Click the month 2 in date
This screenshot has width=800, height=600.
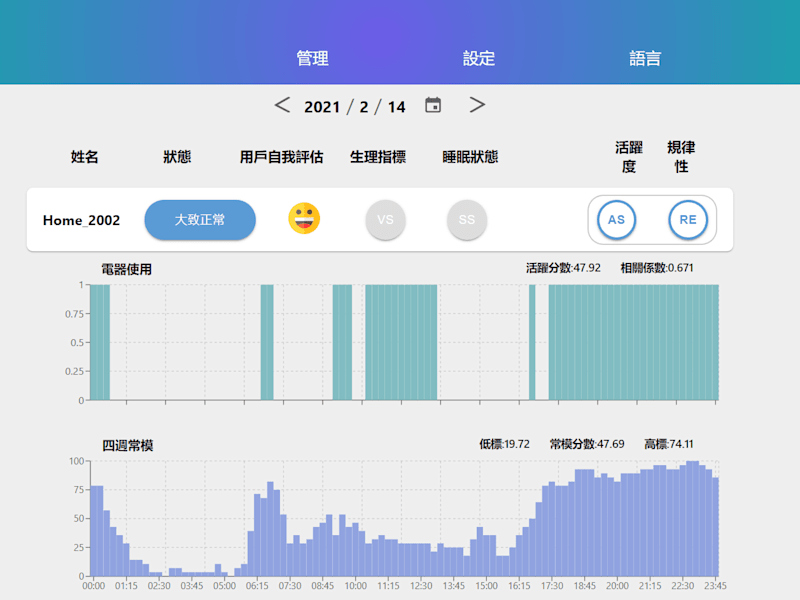pyautogui.click(x=364, y=107)
